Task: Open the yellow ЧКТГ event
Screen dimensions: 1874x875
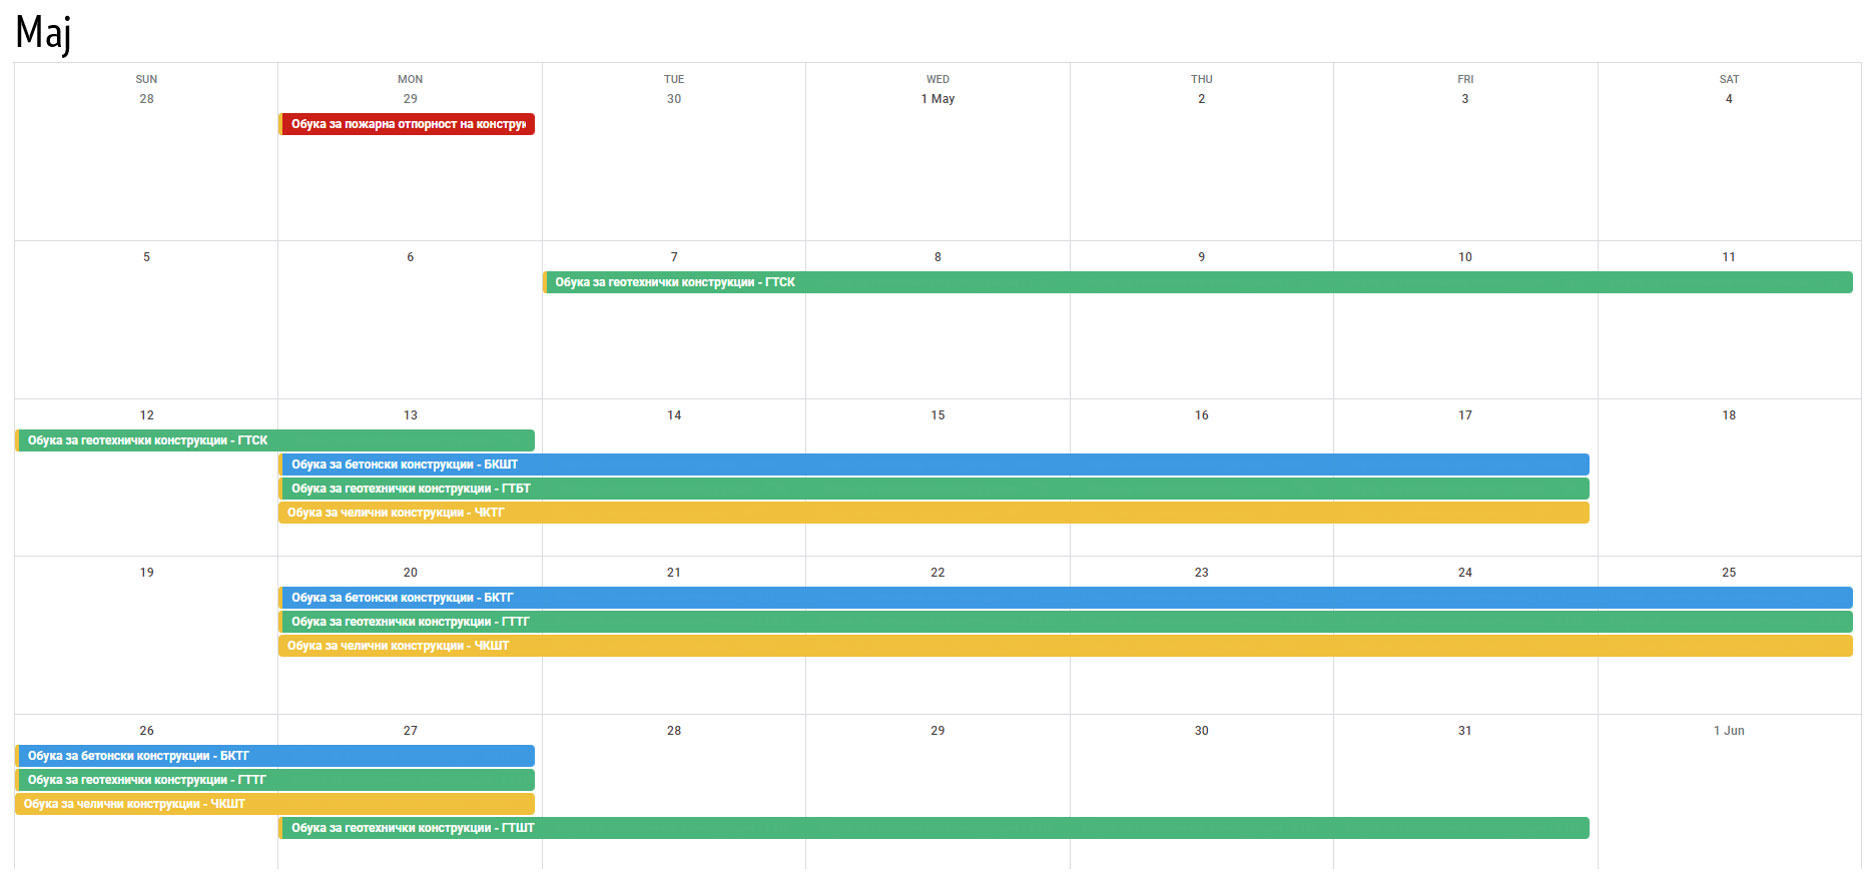Action: coord(933,512)
